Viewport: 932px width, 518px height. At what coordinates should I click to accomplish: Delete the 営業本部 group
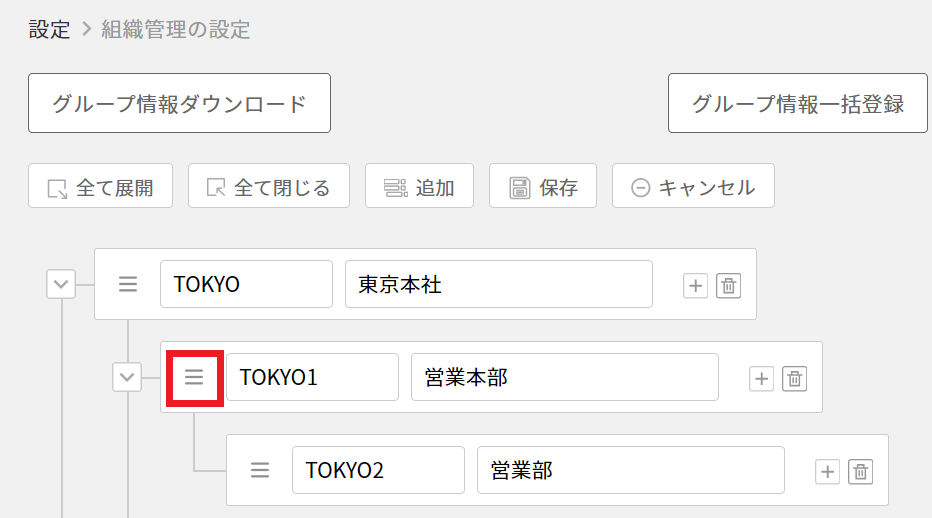pos(795,378)
